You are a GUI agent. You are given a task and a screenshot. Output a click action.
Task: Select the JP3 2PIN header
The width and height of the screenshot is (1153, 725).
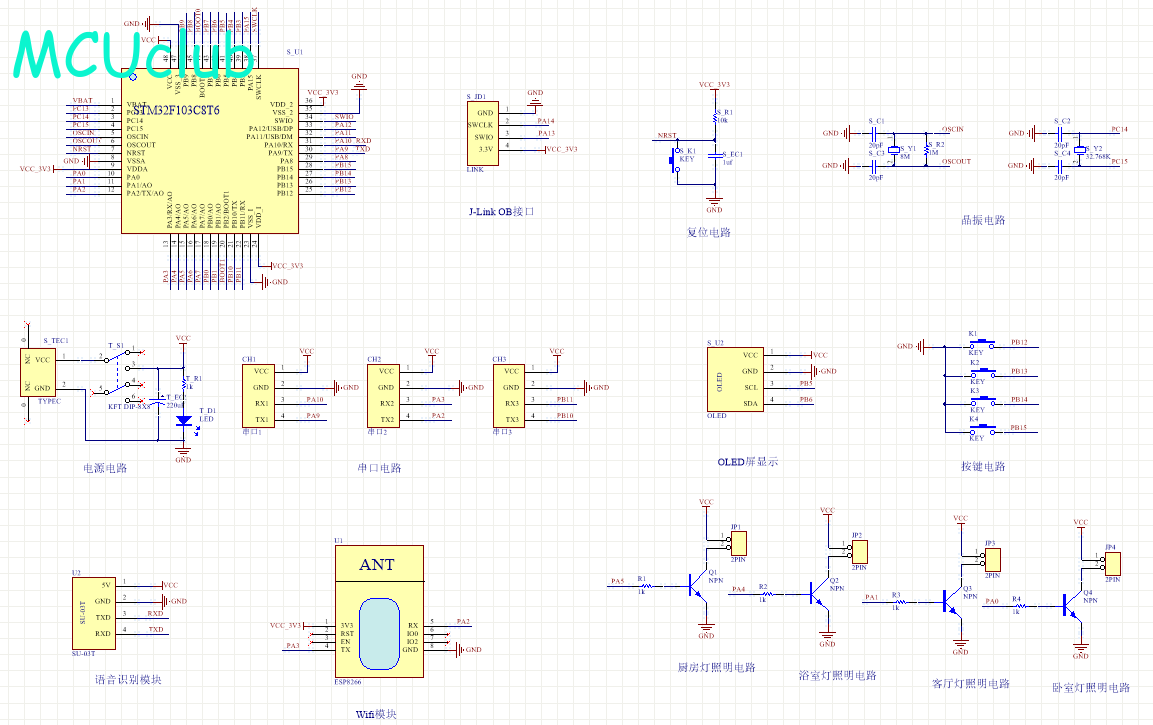click(x=992, y=560)
